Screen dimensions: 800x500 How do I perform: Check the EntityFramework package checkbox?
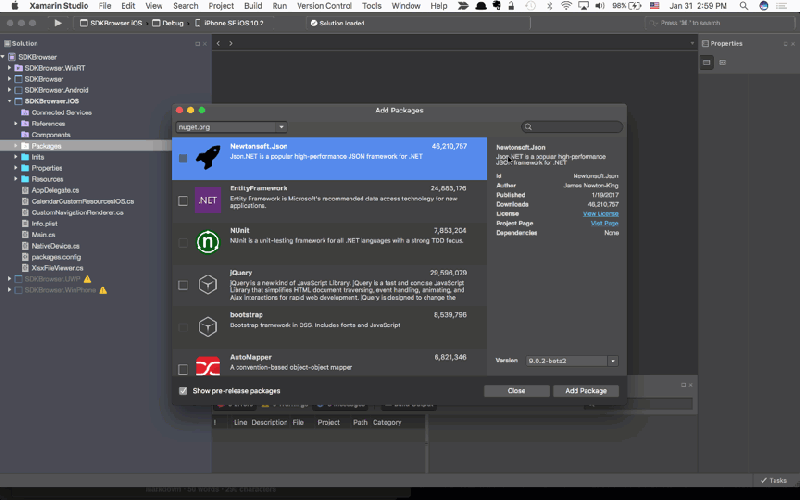(x=183, y=201)
